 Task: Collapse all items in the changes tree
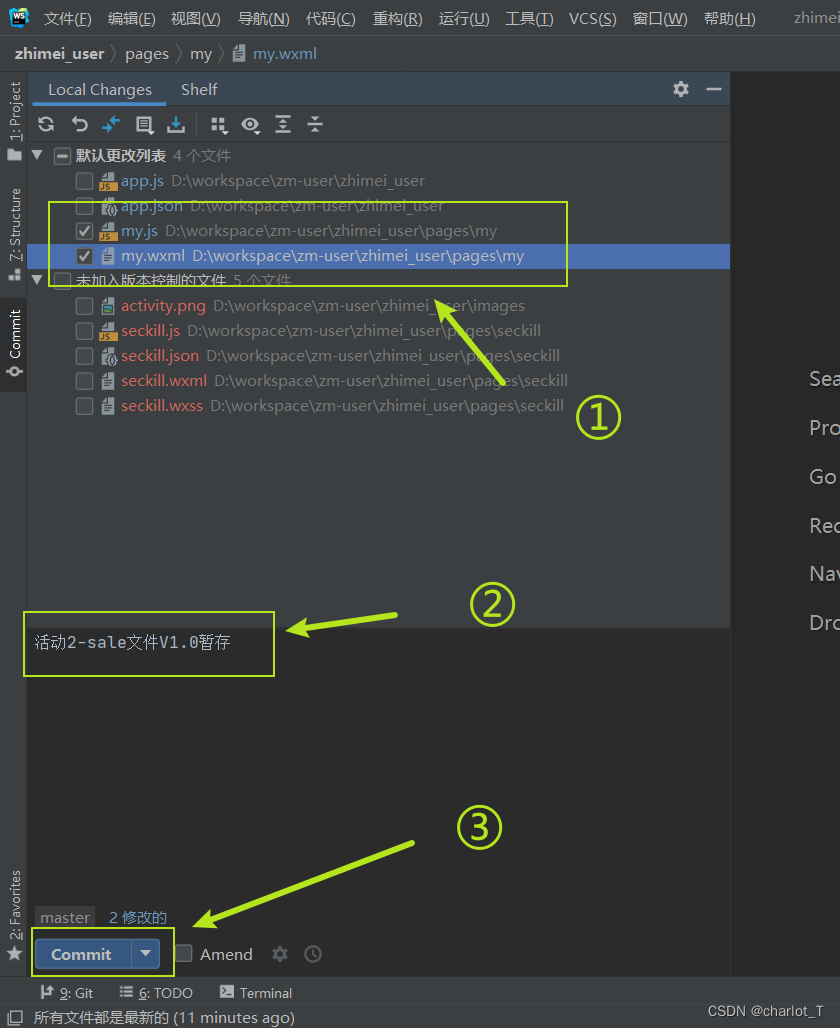(314, 124)
